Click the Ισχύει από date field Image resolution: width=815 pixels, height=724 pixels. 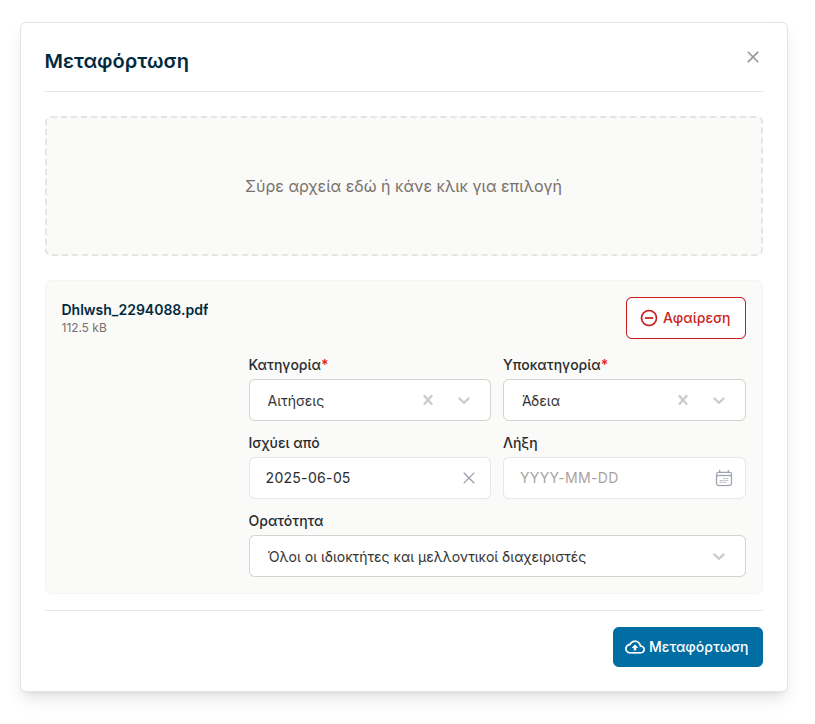(x=370, y=478)
